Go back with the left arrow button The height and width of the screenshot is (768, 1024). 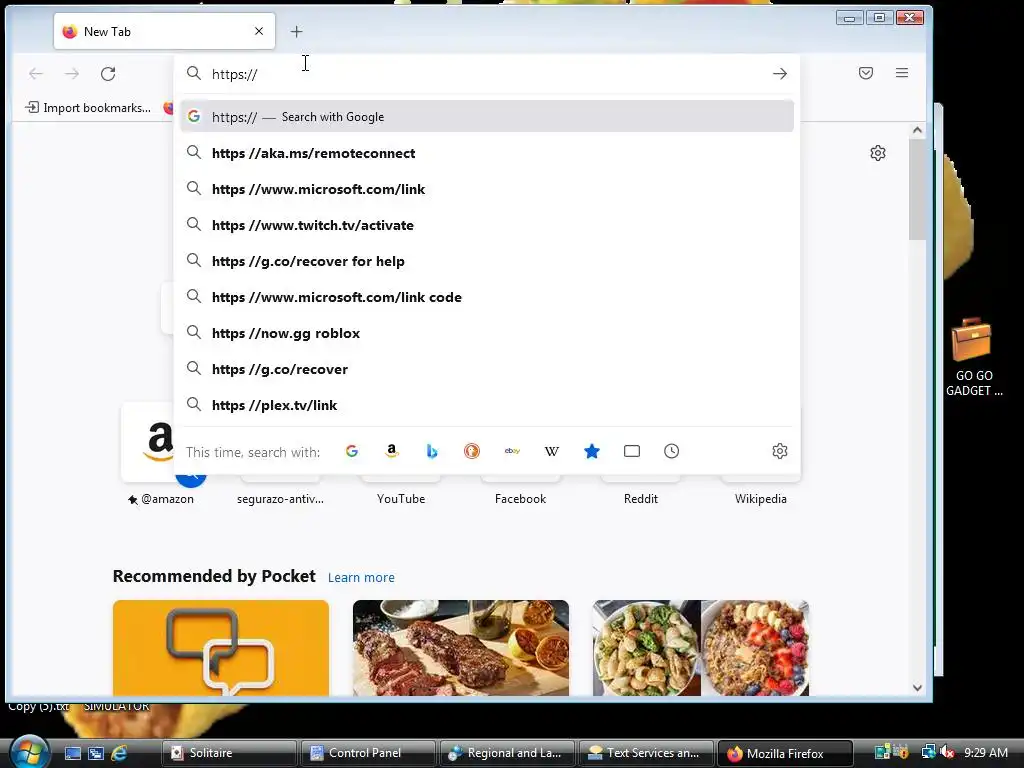coord(36,74)
